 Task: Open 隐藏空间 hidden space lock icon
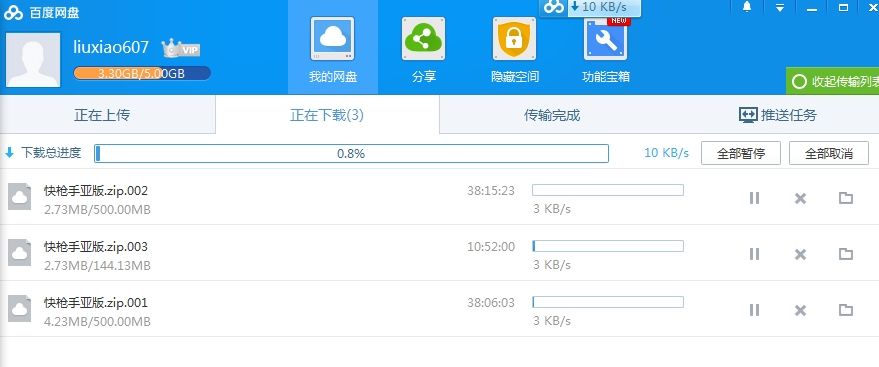(x=514, y=39)
